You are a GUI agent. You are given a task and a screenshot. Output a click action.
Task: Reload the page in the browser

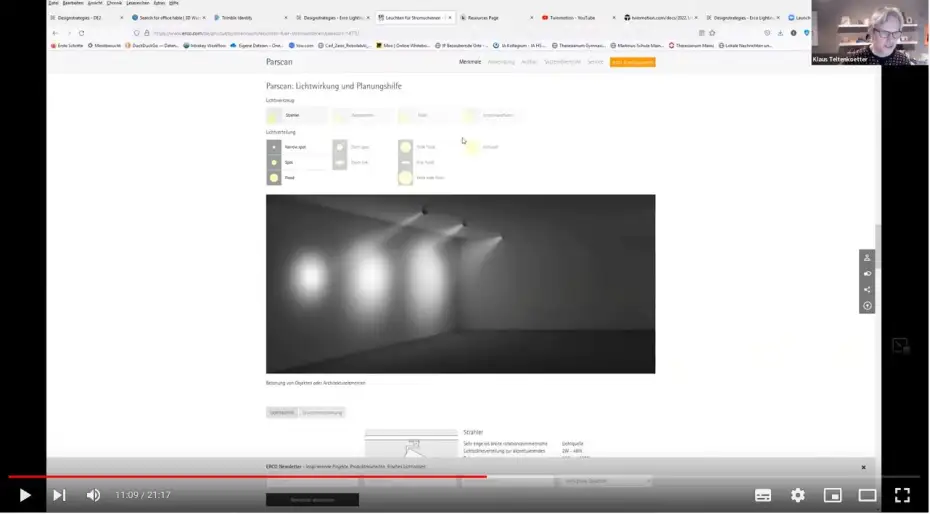[x=81, y=33]
